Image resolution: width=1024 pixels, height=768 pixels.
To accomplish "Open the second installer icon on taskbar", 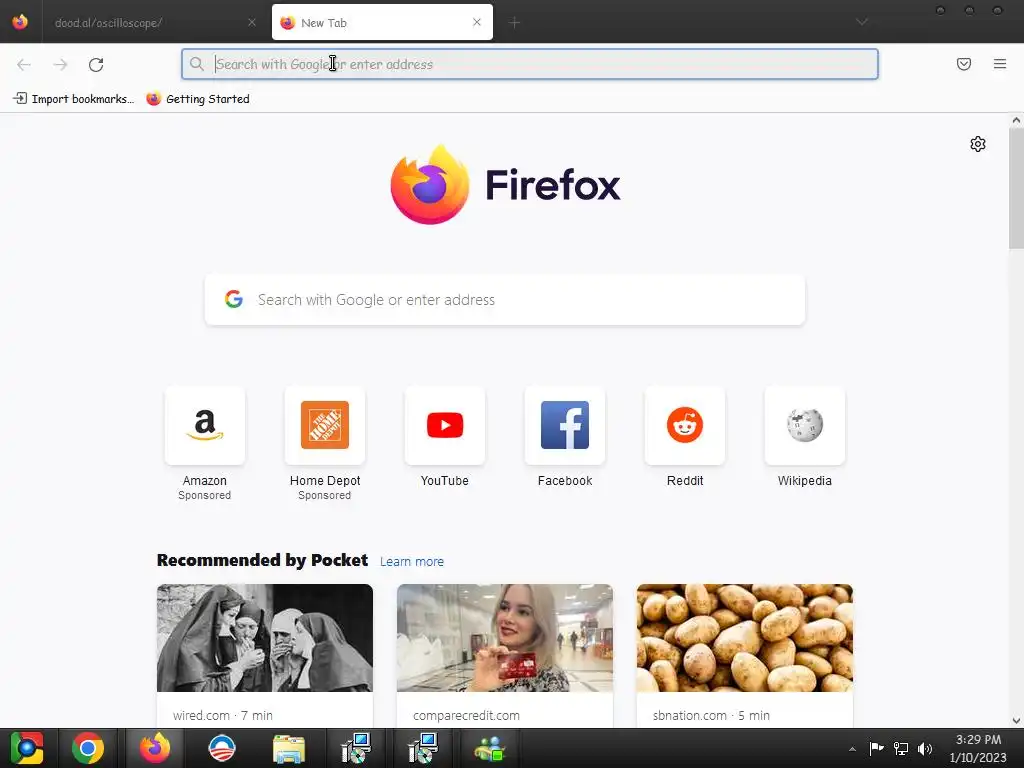I will point(423,748).
